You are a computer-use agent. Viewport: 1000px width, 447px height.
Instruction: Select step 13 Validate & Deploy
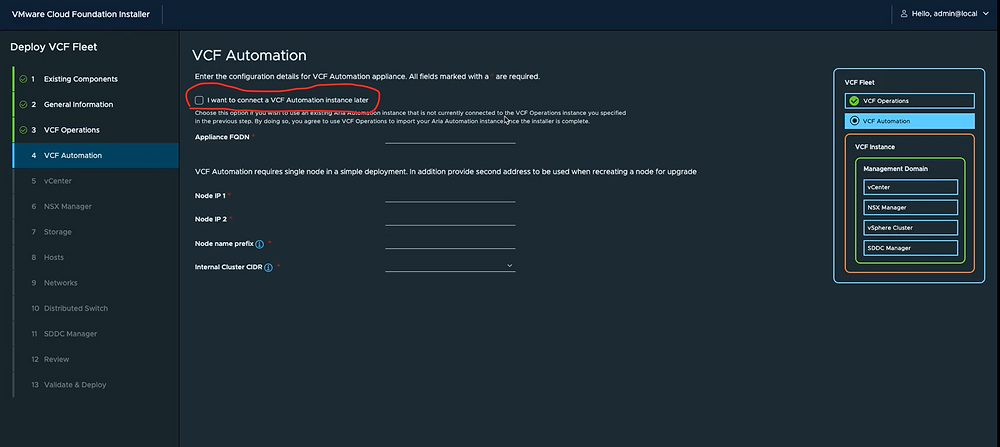pos(95,385)
